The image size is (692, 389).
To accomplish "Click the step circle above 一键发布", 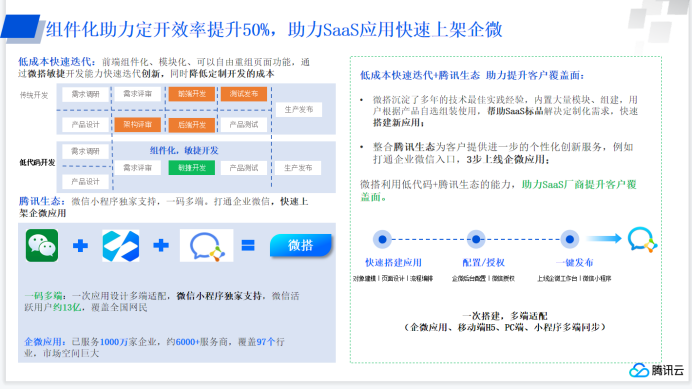I will click(570, 239).
